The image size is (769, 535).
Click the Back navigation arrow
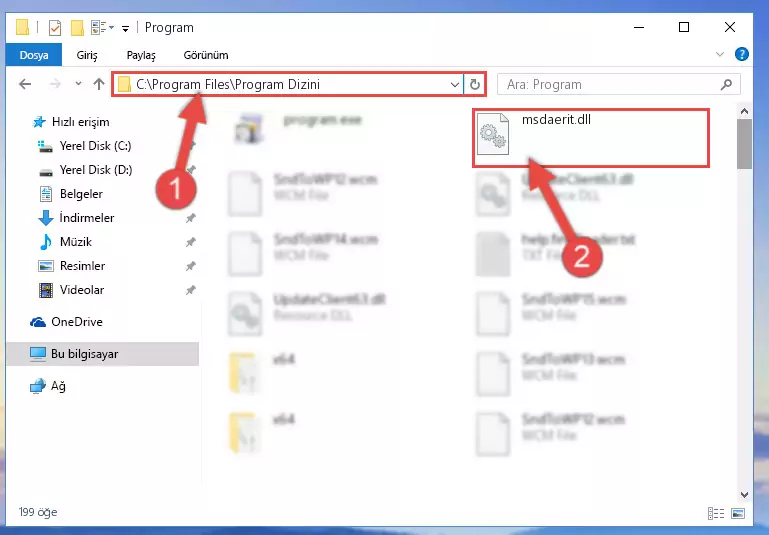25,84
